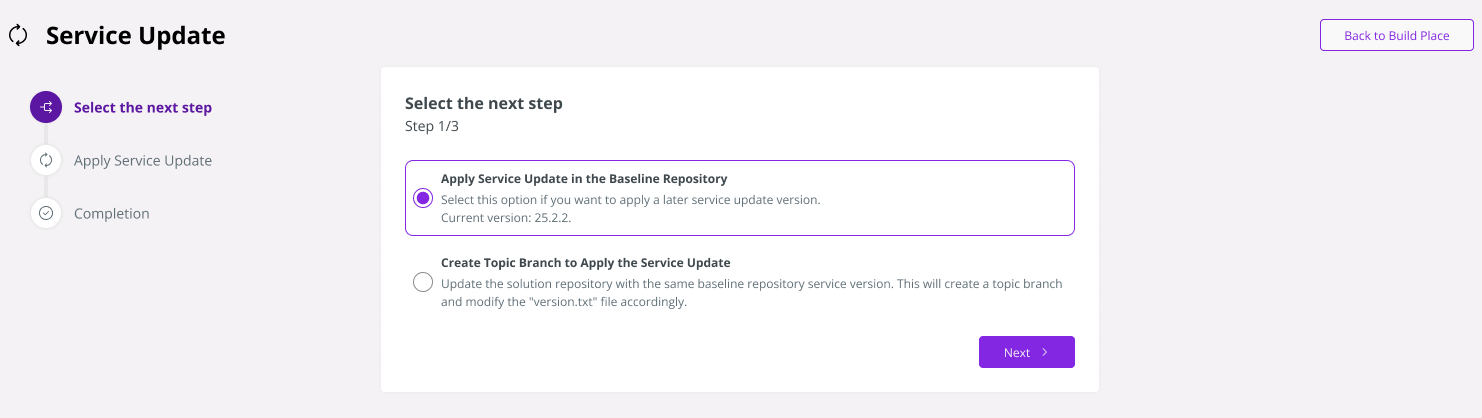Image resolution: width=1482 pixels, height=418 pixels.
Task: Select the Create Topic Branch radio button
Action: tap(423, 282)
